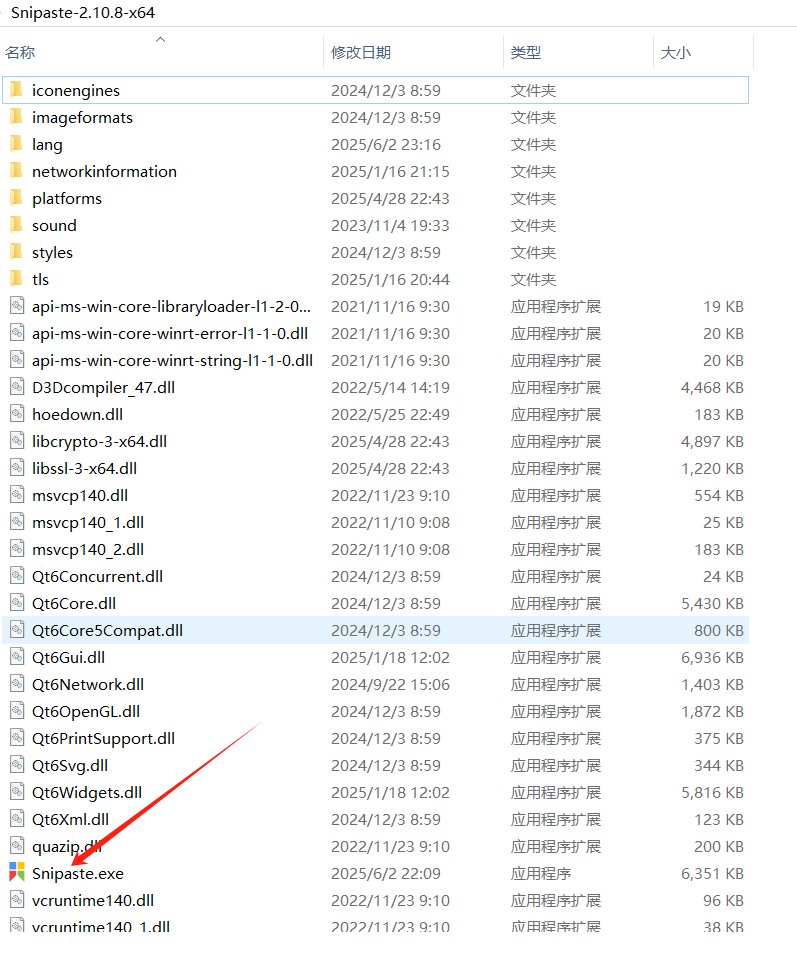This screenshot has width=797, height=956.
Task: Click the libssl-3-x64.dll file icon
Action: click(17, 468)
